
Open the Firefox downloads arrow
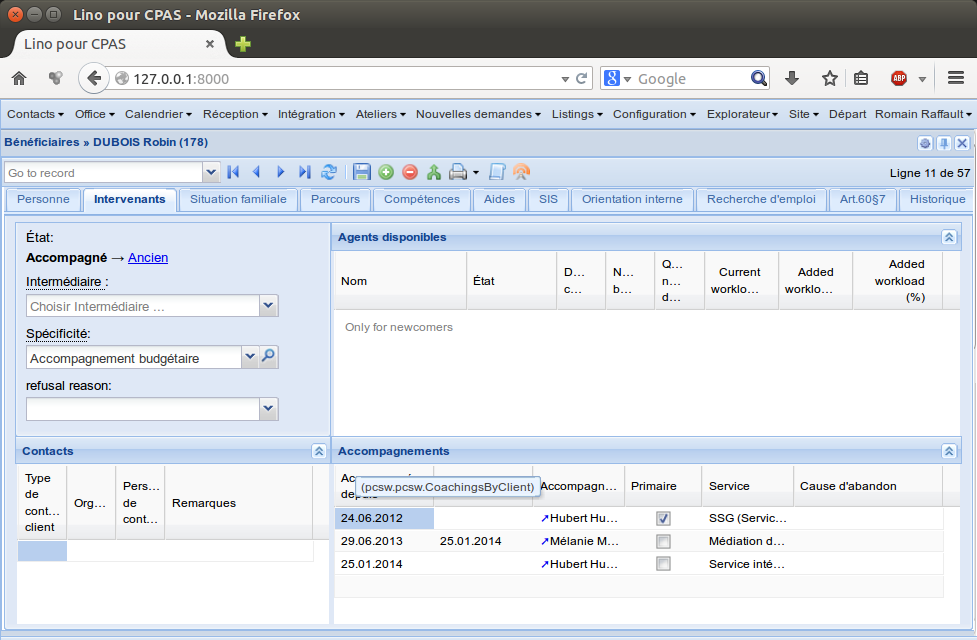792,79
